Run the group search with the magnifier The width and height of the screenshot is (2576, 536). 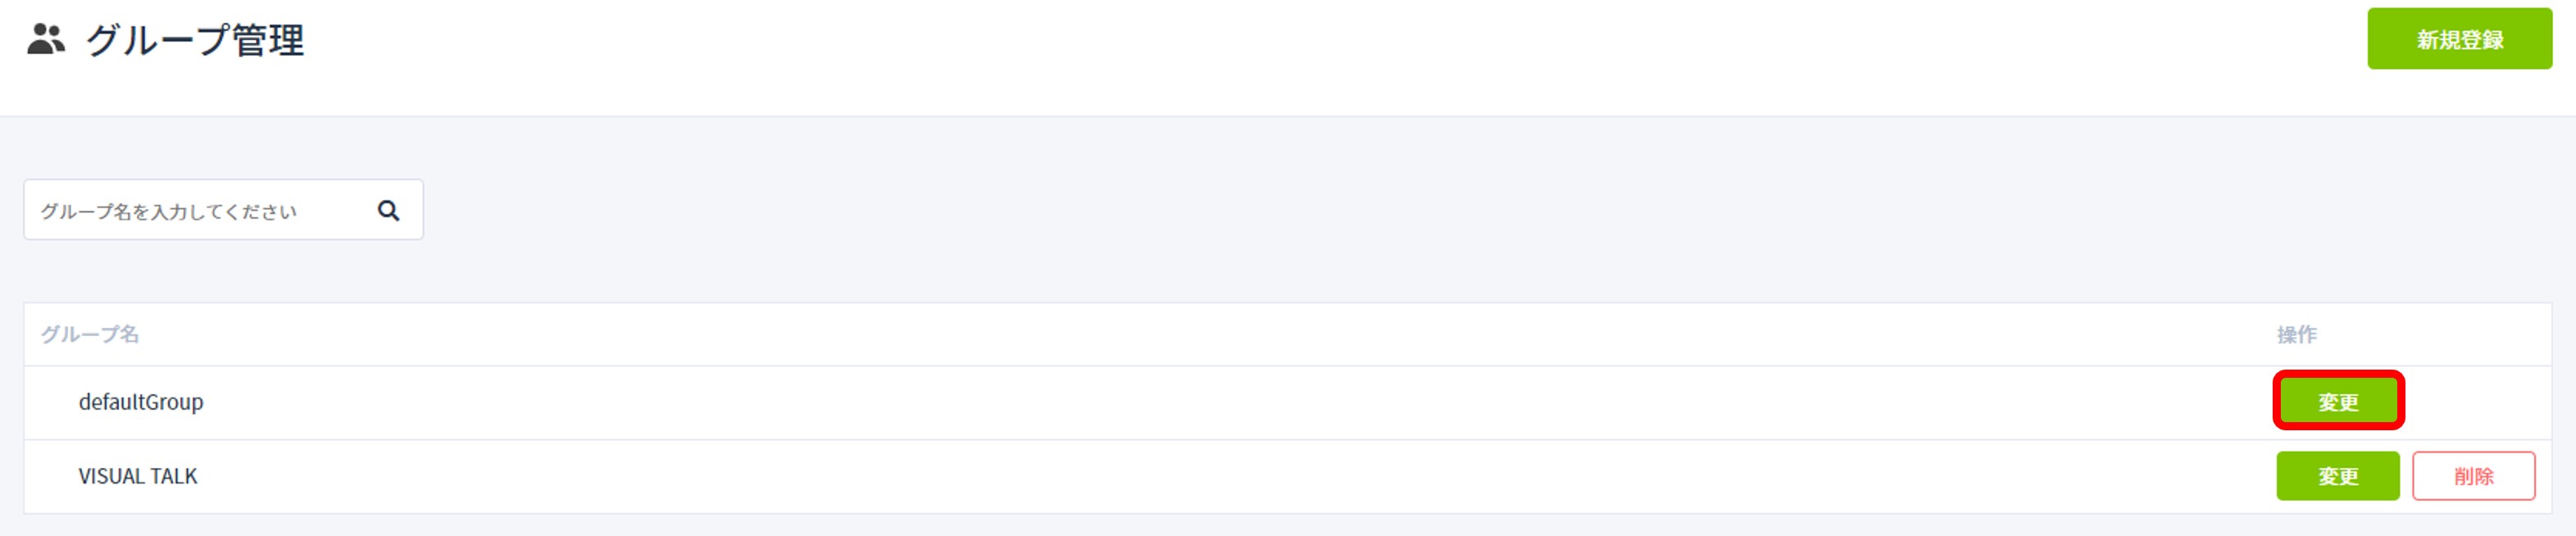point(388,210)
